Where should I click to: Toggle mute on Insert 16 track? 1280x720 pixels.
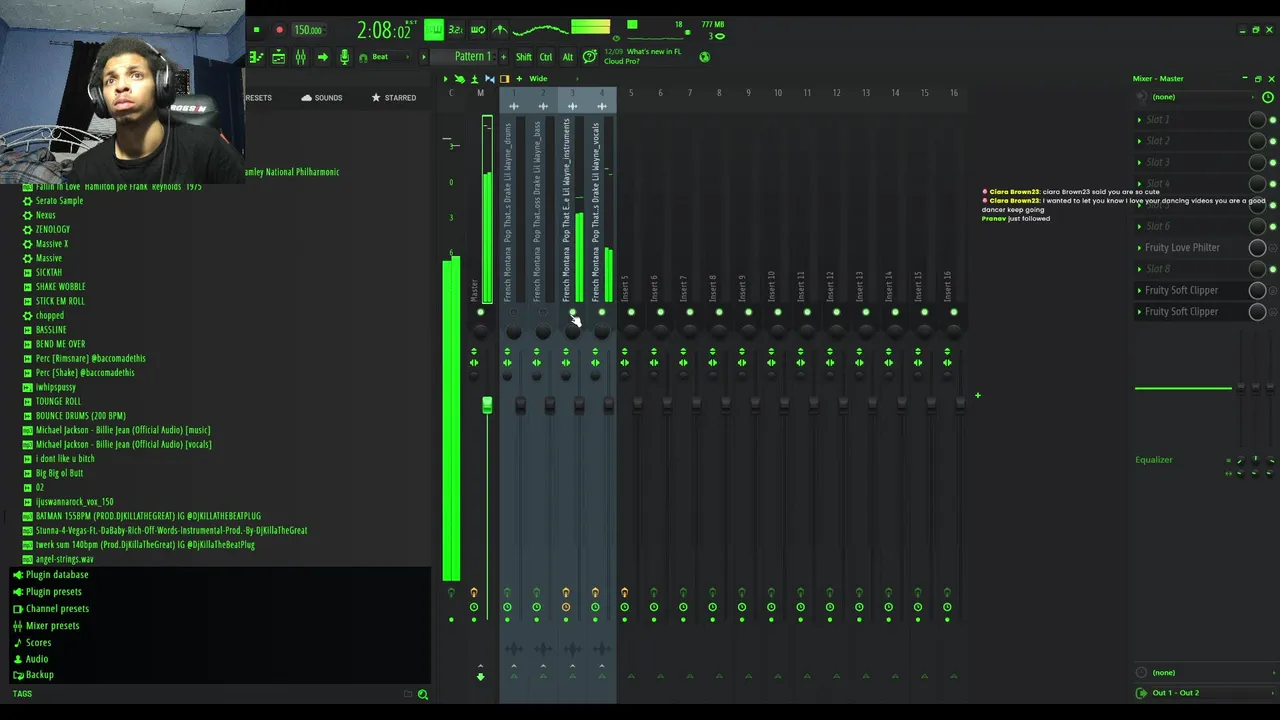pyautogui.click(x=954, y=313)
